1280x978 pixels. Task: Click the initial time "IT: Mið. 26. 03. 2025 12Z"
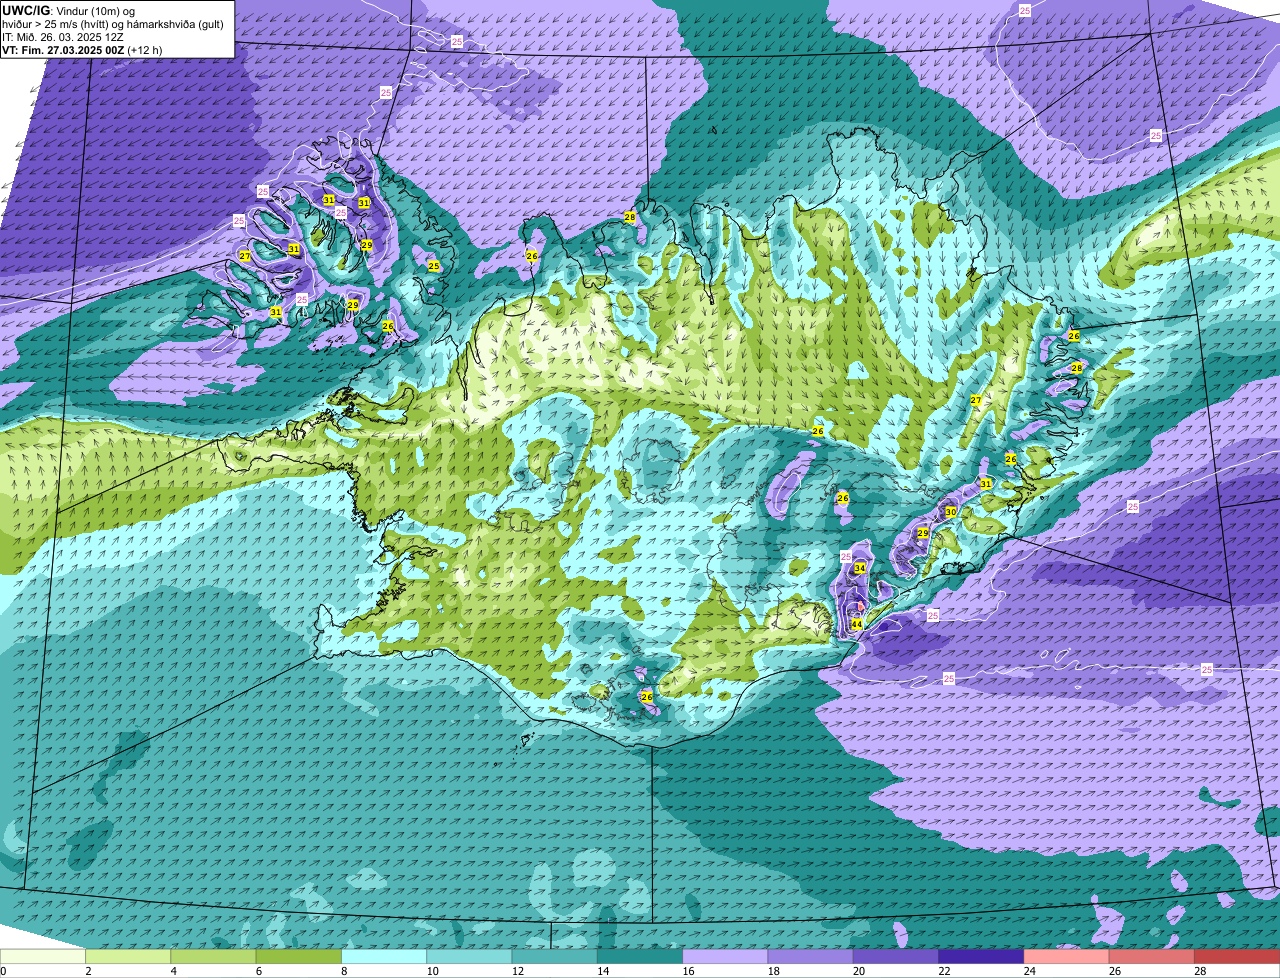[x=63, y=36]
